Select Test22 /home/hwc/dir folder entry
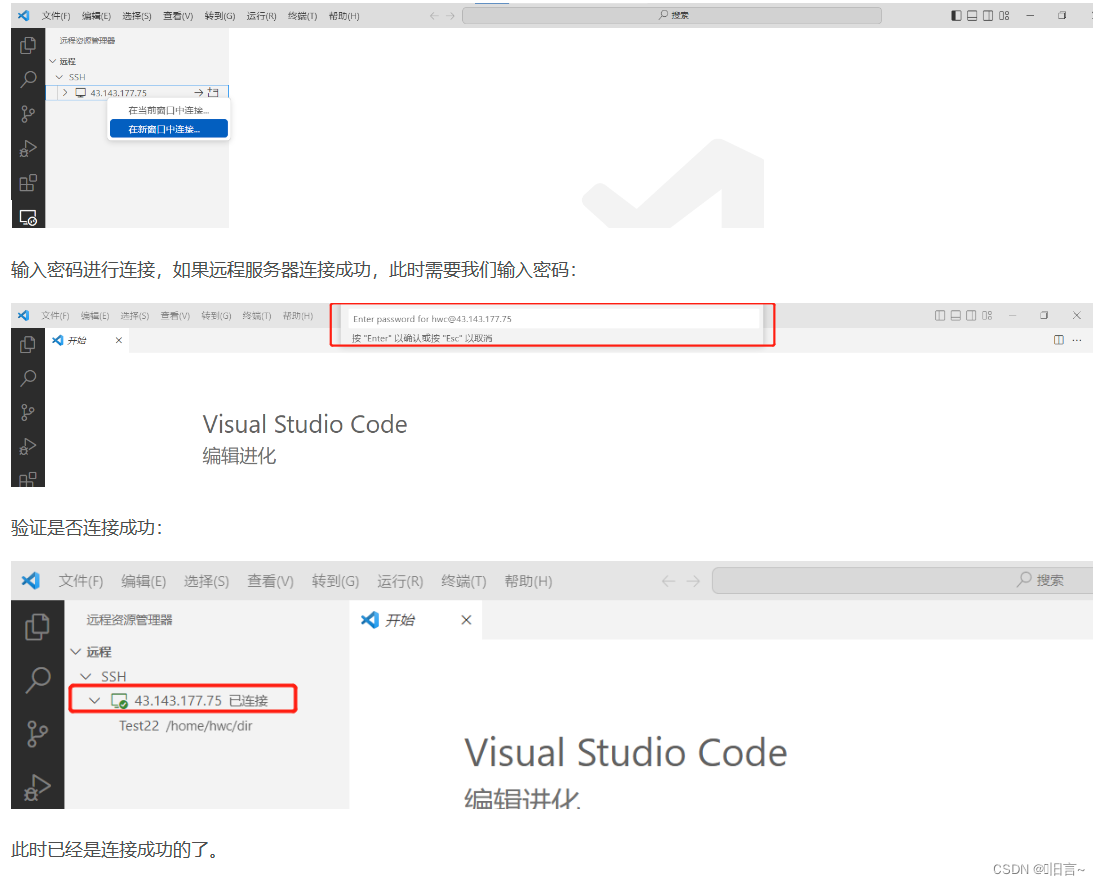1100x885 pixels. [x=185, y=726]
